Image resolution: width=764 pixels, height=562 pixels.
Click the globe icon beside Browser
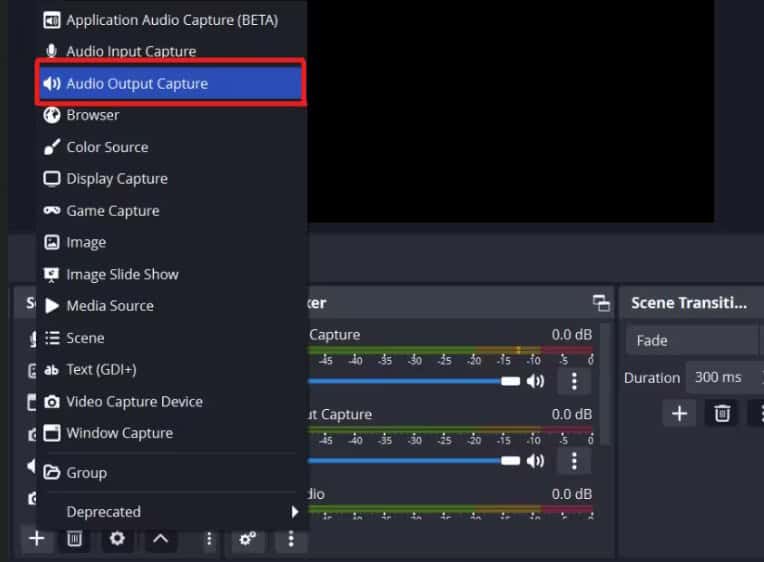click(x=52, y=115)
